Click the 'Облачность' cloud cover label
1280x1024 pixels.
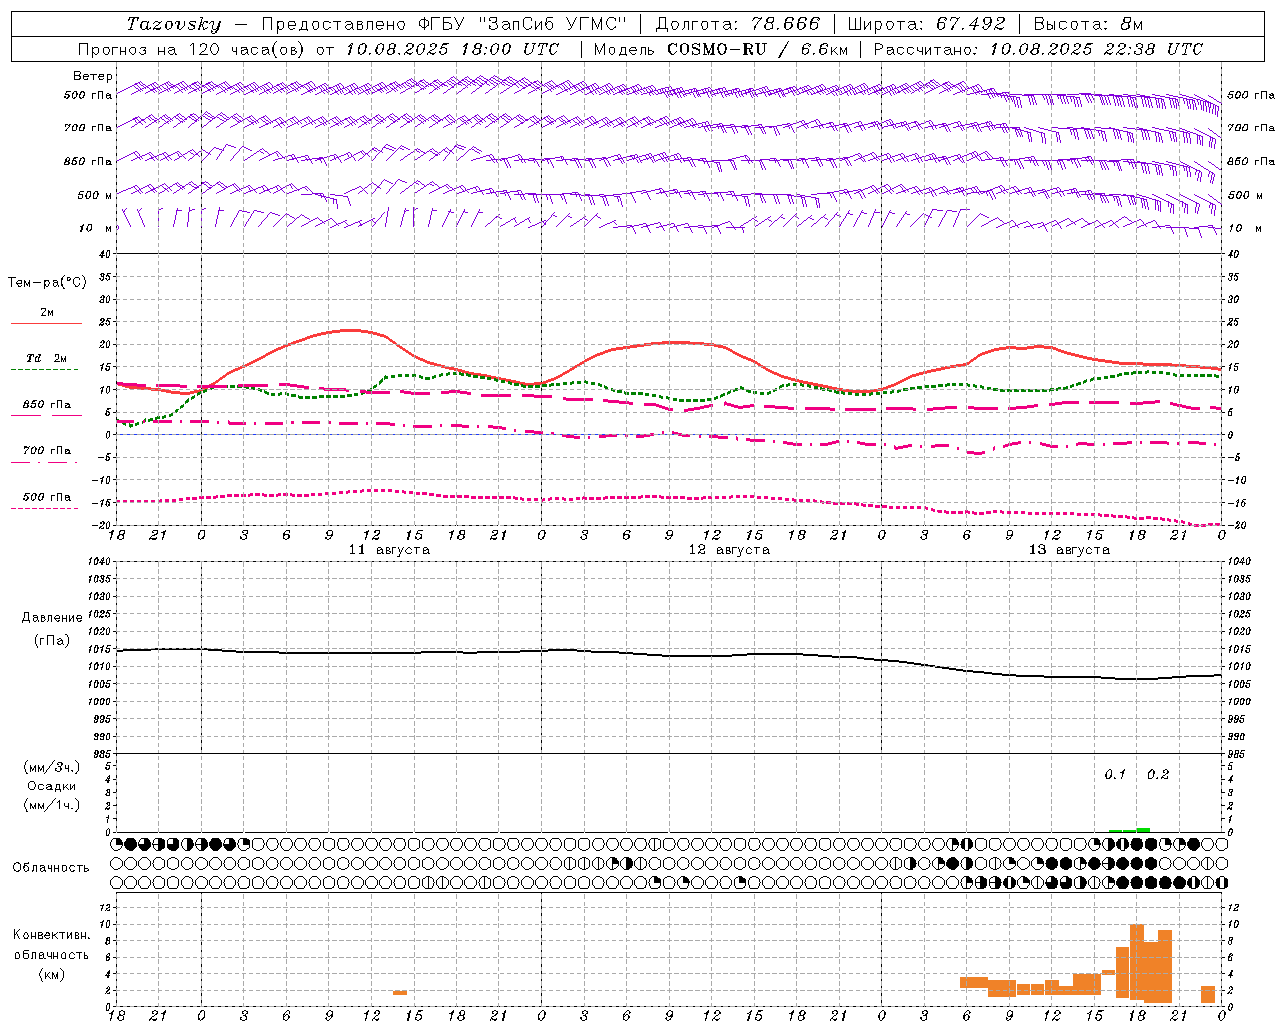pyautogui.click(x=51, y=868)
